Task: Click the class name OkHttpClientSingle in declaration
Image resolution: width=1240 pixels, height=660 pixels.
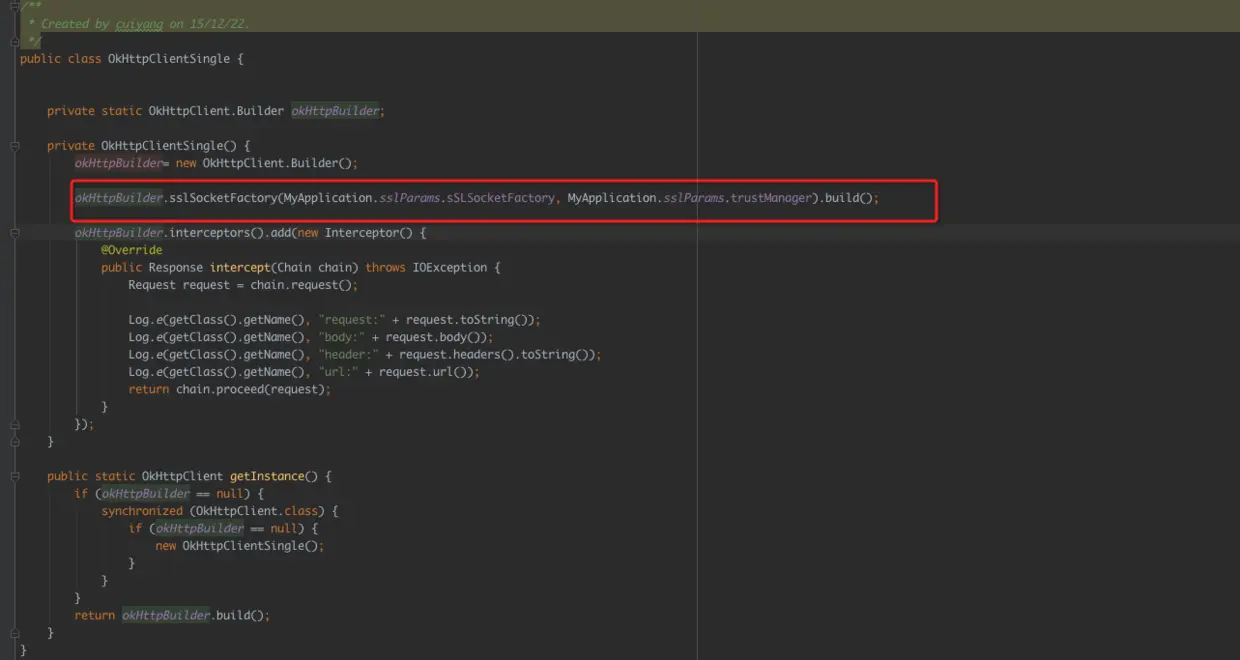Action: pyautogui.click(x=169, y=59)
